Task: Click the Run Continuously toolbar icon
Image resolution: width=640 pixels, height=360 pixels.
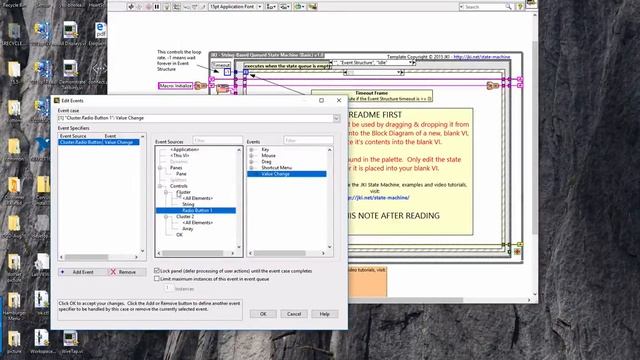Action: pos(140,7)
